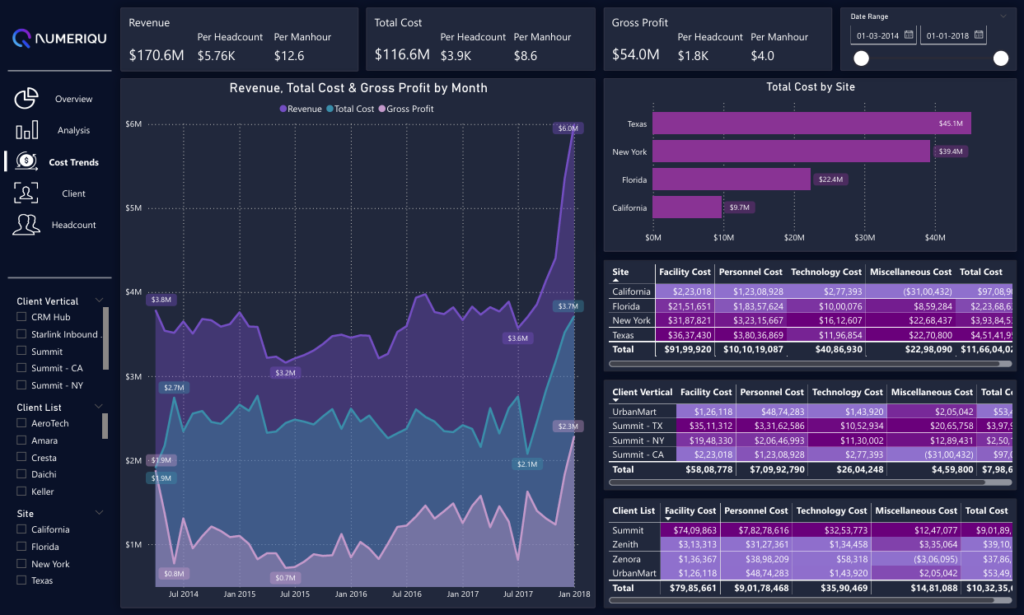Image resolution: width=1024 pixels, height=615 pixels.
Task: Select the Cost Trends coin icon
Action: pyautogui.click(x=27, y=161)
